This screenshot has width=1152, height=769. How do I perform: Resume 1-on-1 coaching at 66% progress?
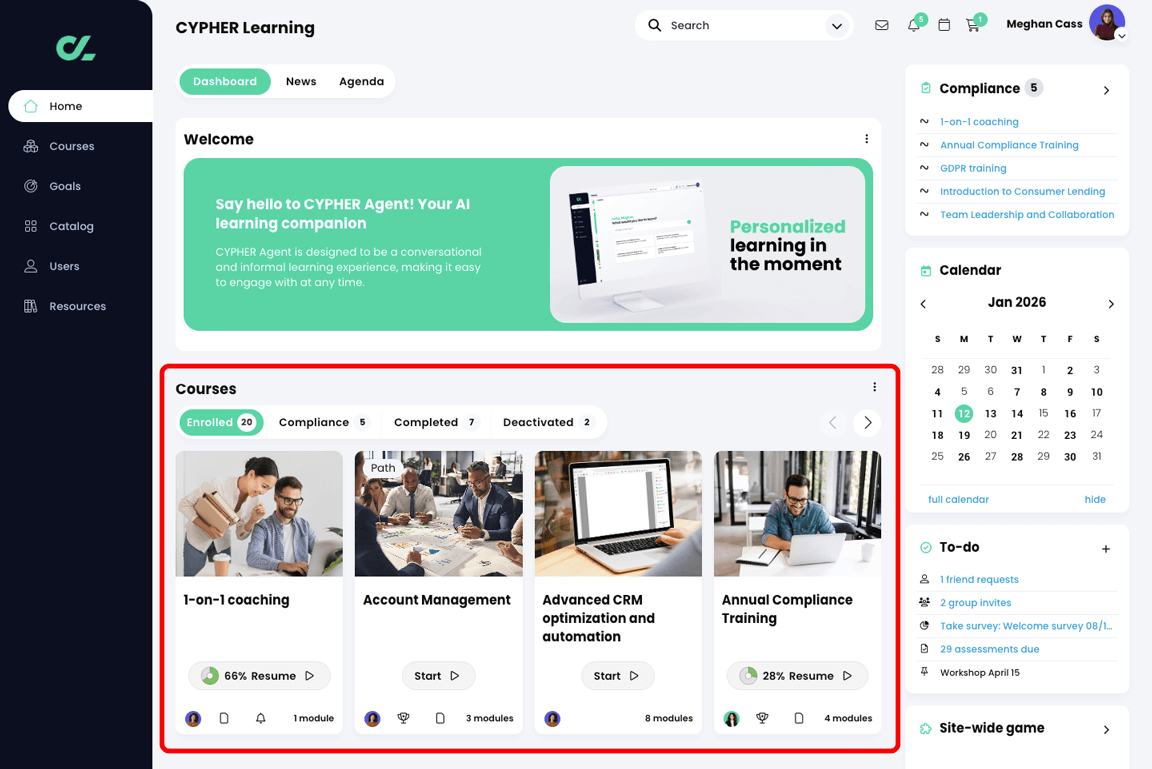[x=258, y=675]
